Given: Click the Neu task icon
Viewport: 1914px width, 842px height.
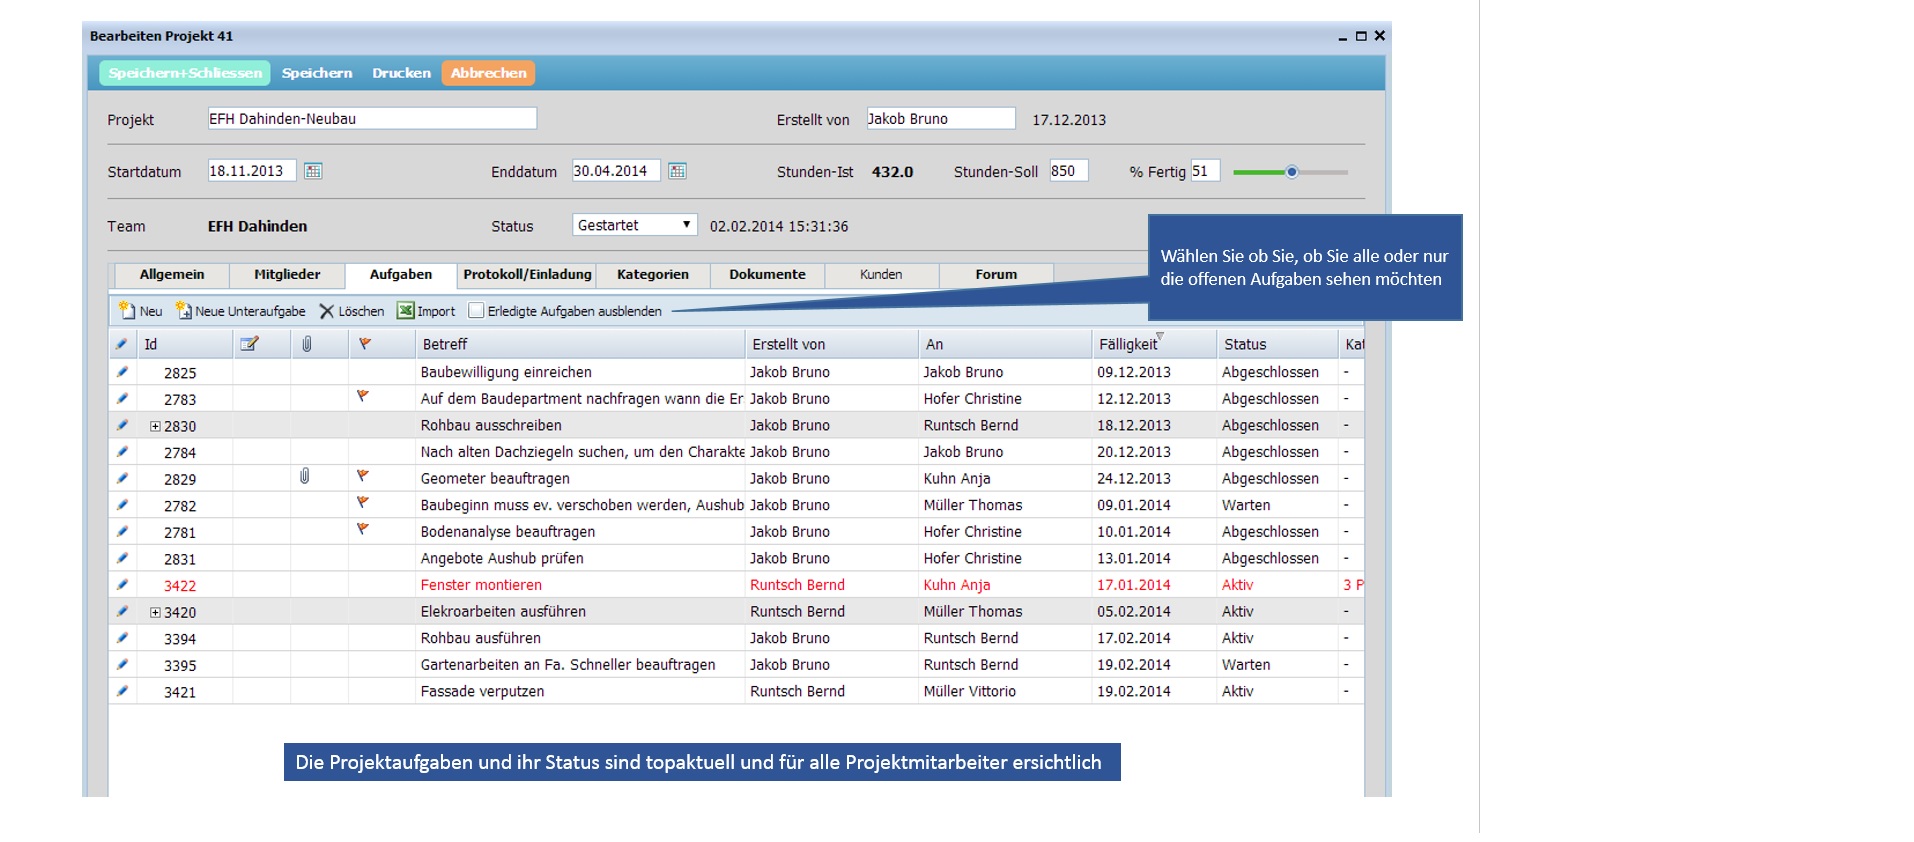Looking at the screenshot, I should click(x=126, y=310).
